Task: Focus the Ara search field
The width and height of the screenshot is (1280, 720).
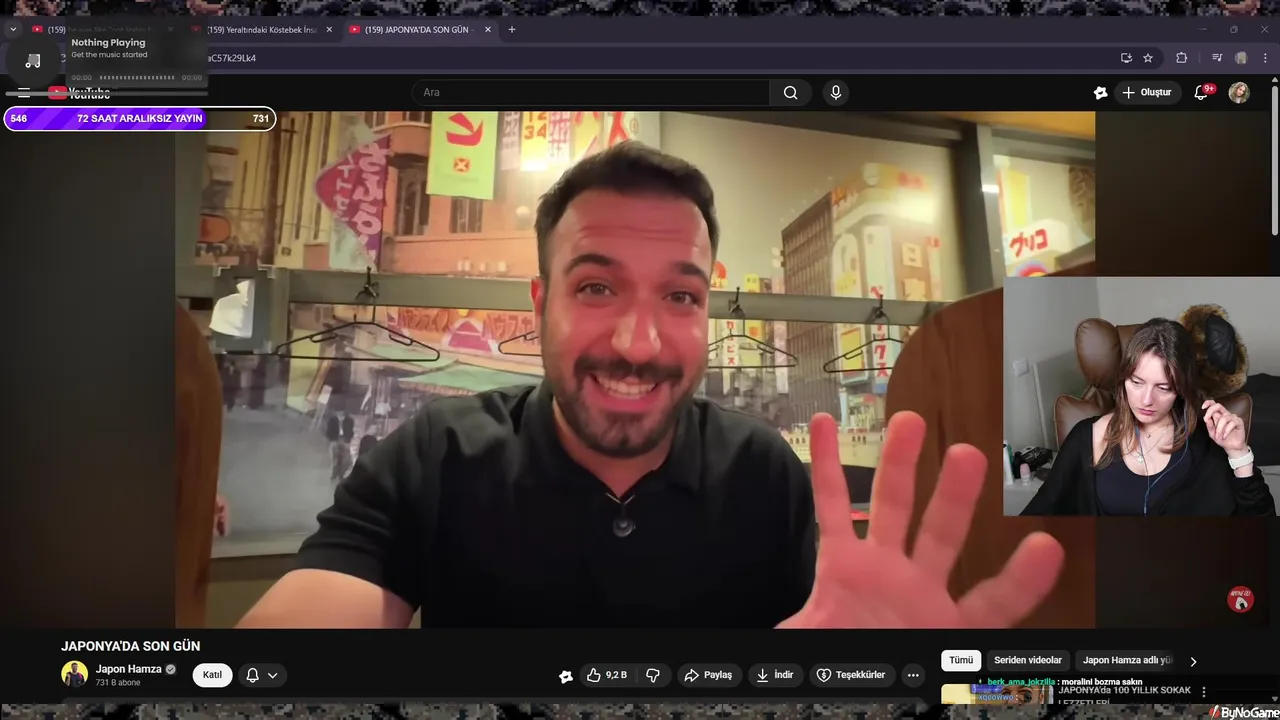Action: (x=590, y=93)
